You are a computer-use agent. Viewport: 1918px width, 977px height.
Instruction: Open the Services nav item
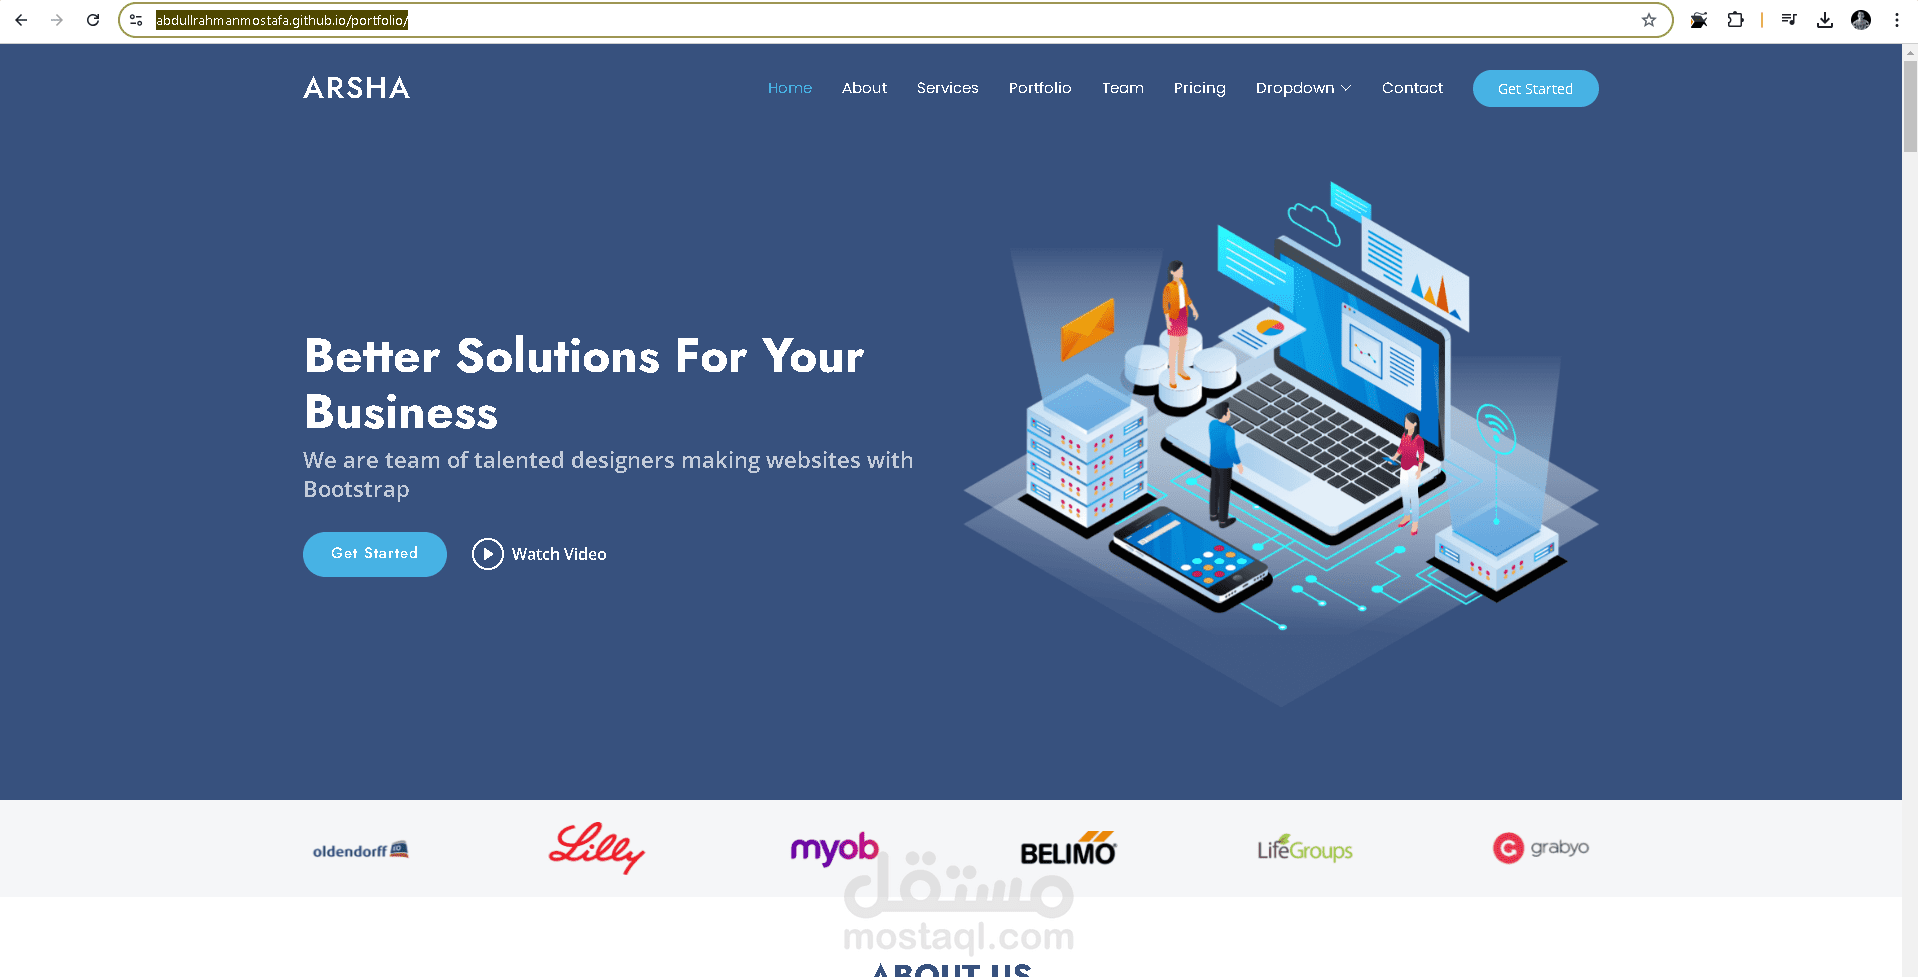pyautogui.click(x=948, y=88)
